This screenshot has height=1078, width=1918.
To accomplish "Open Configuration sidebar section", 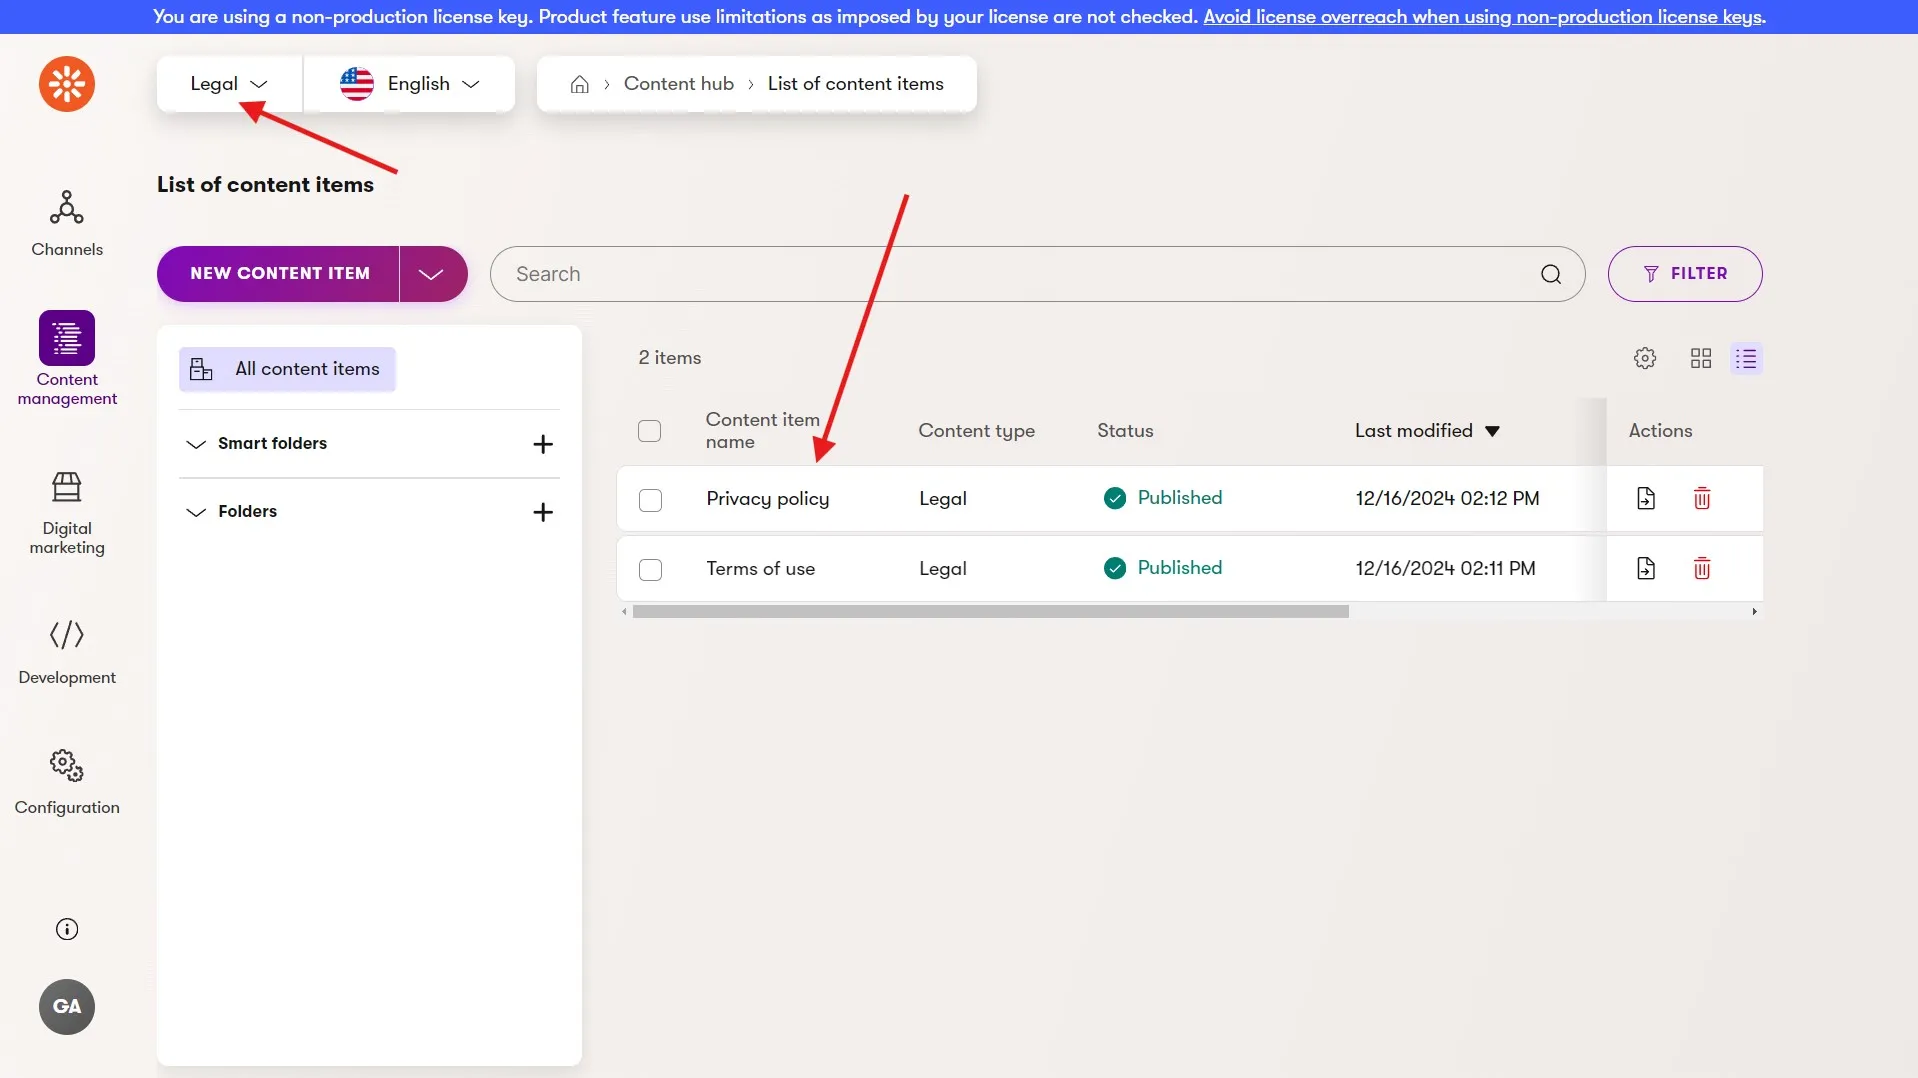I will click(67, 782).
